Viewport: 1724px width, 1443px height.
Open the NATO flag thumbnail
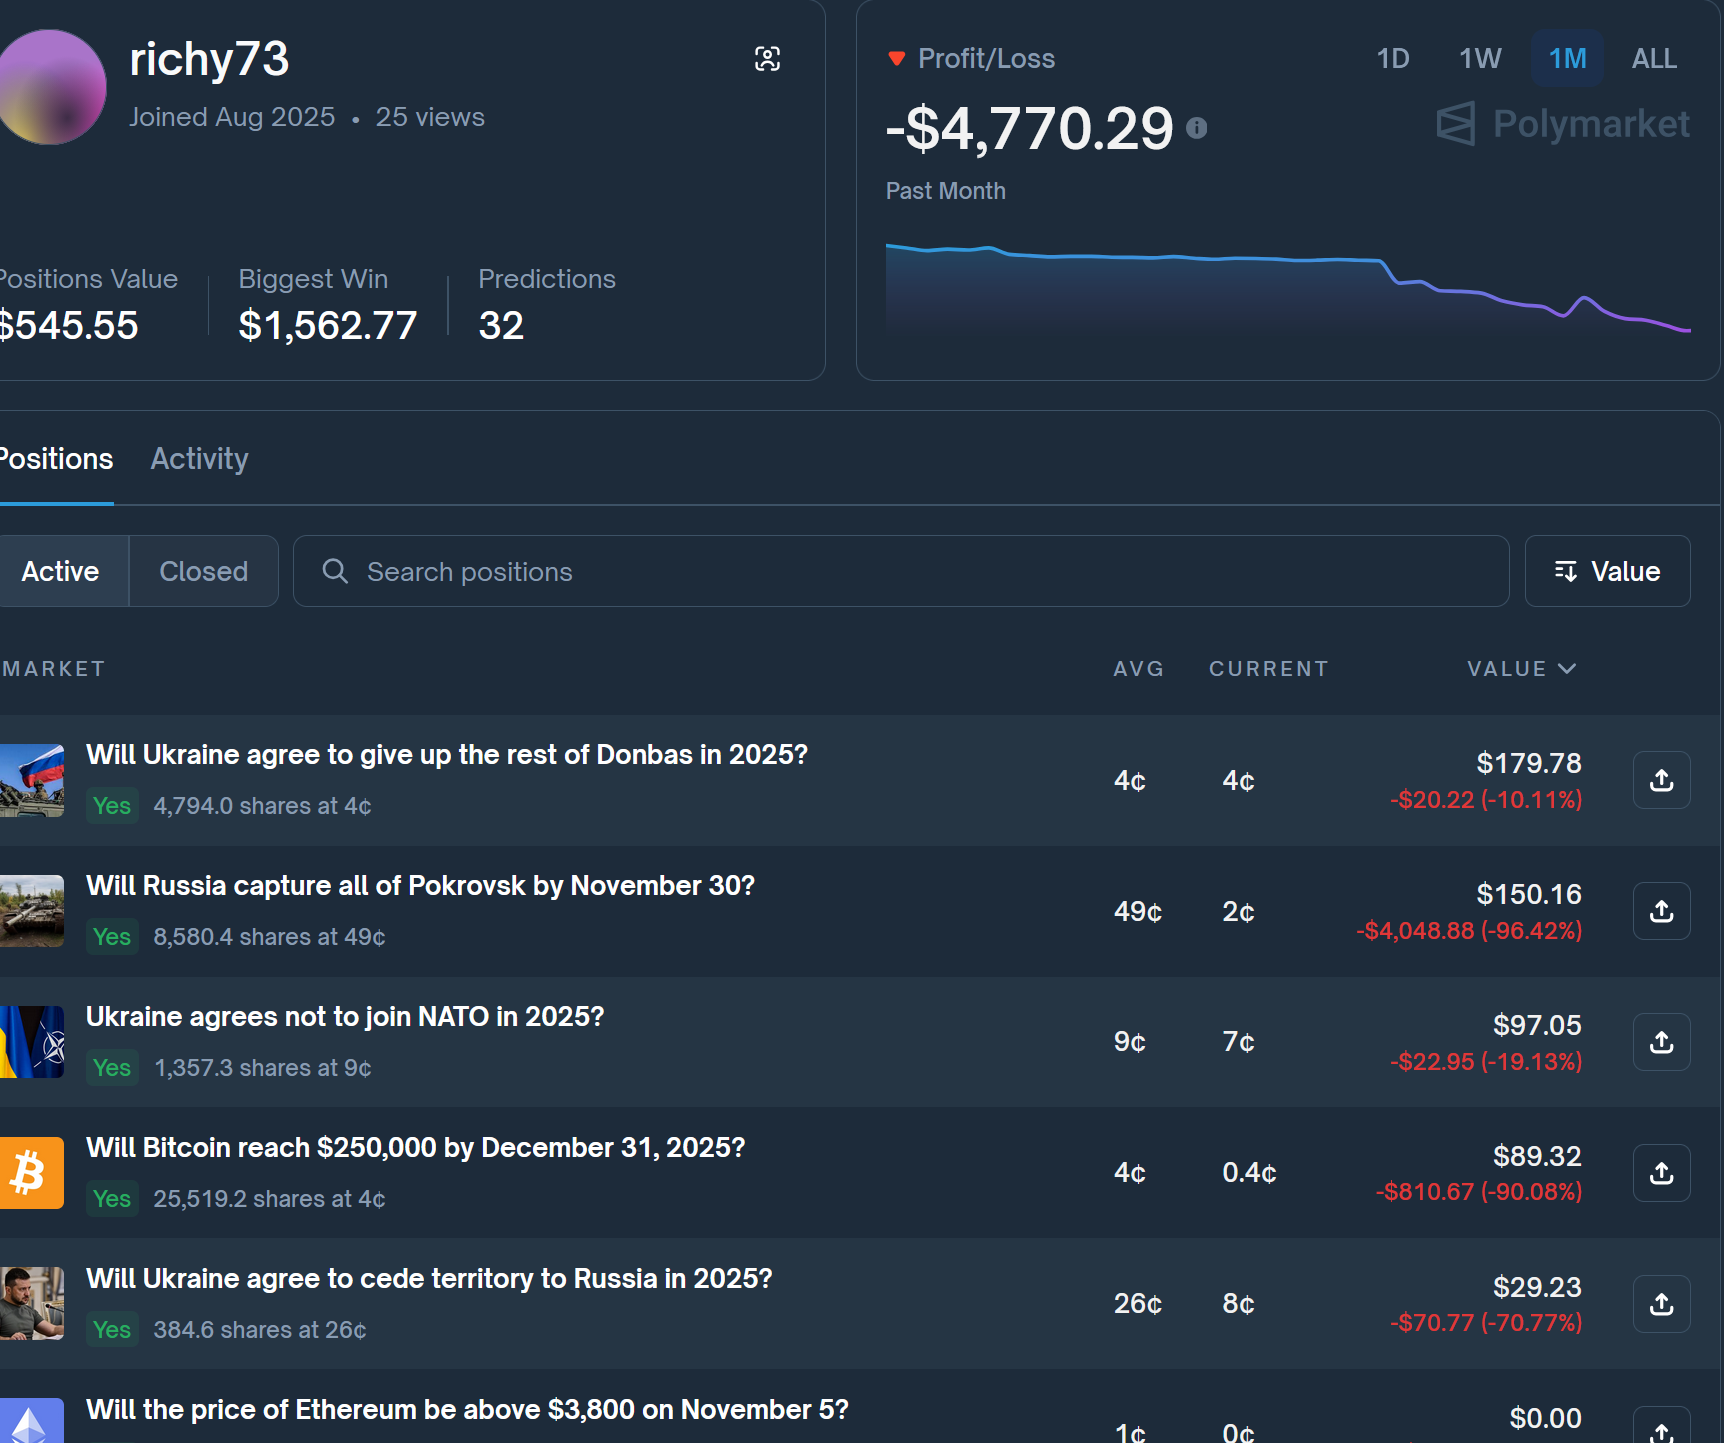point(31,1042)
